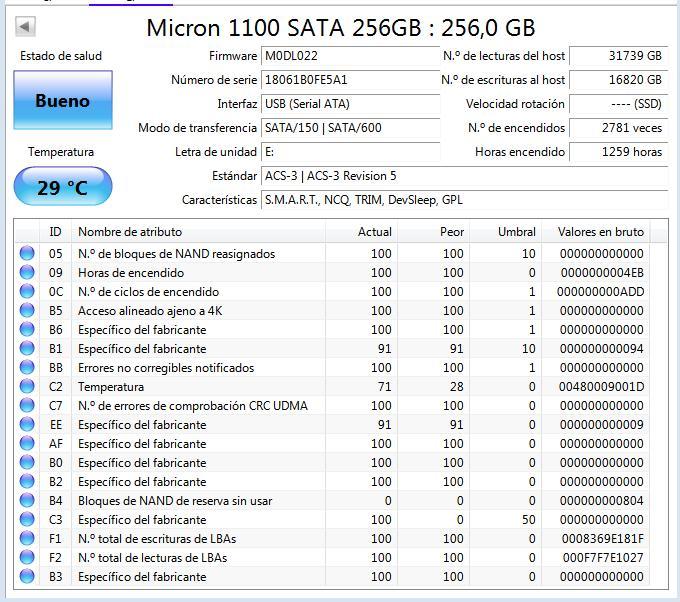The width and height of the screenshot is (680, 602).
Task: Select the row 'N.º de errores de comprobación CRC UDMA'
Action: pyautogui.click(x=333, y=406)
